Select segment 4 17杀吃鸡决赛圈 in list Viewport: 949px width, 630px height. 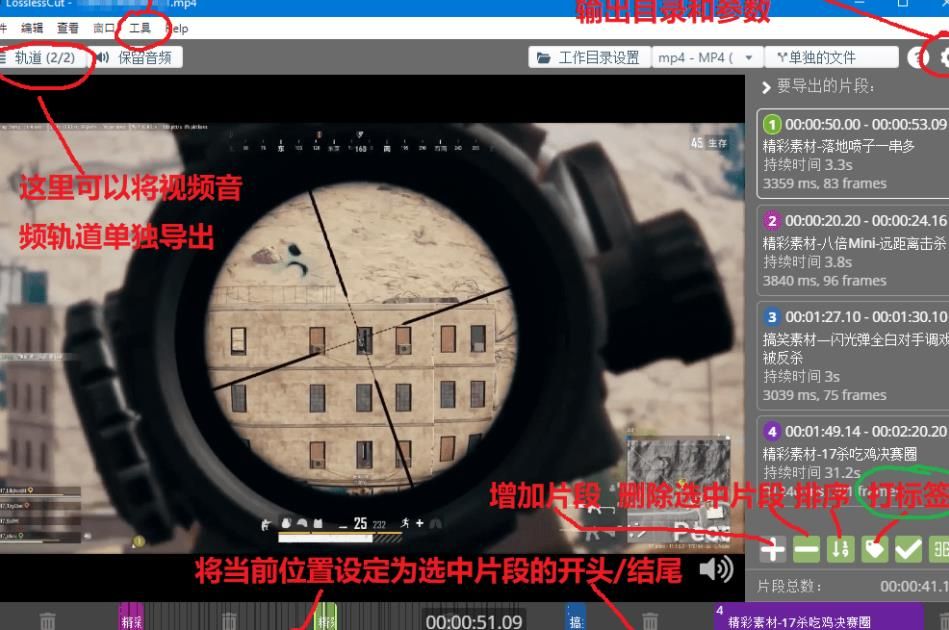(x=853, y=459)
